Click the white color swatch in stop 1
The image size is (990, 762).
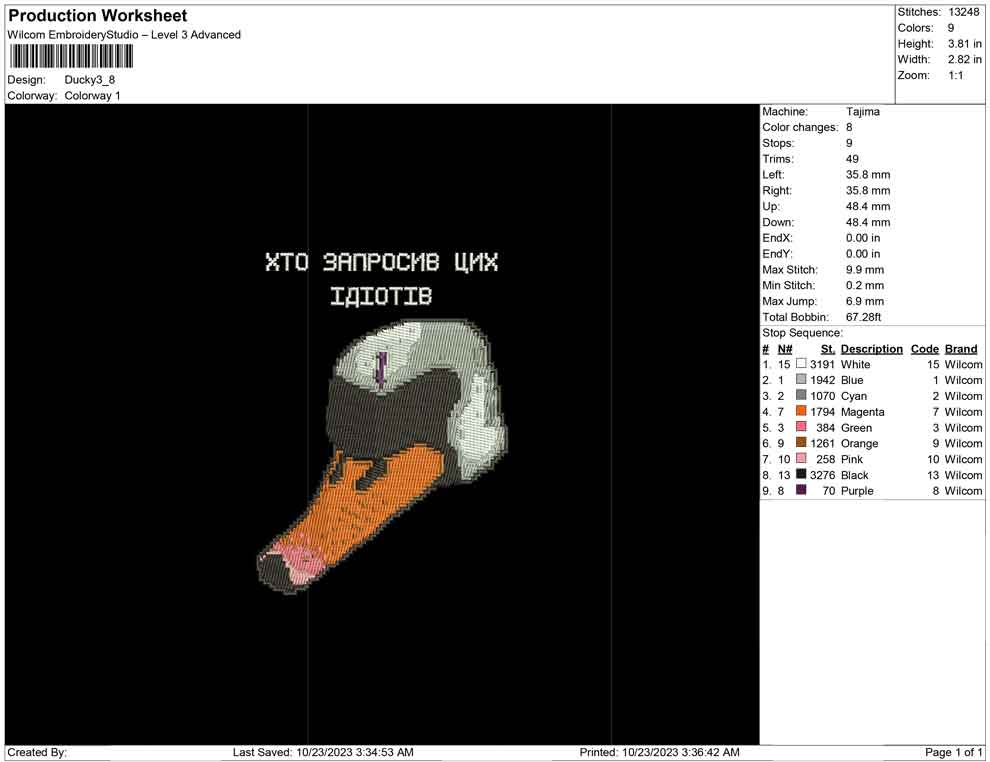801,365
